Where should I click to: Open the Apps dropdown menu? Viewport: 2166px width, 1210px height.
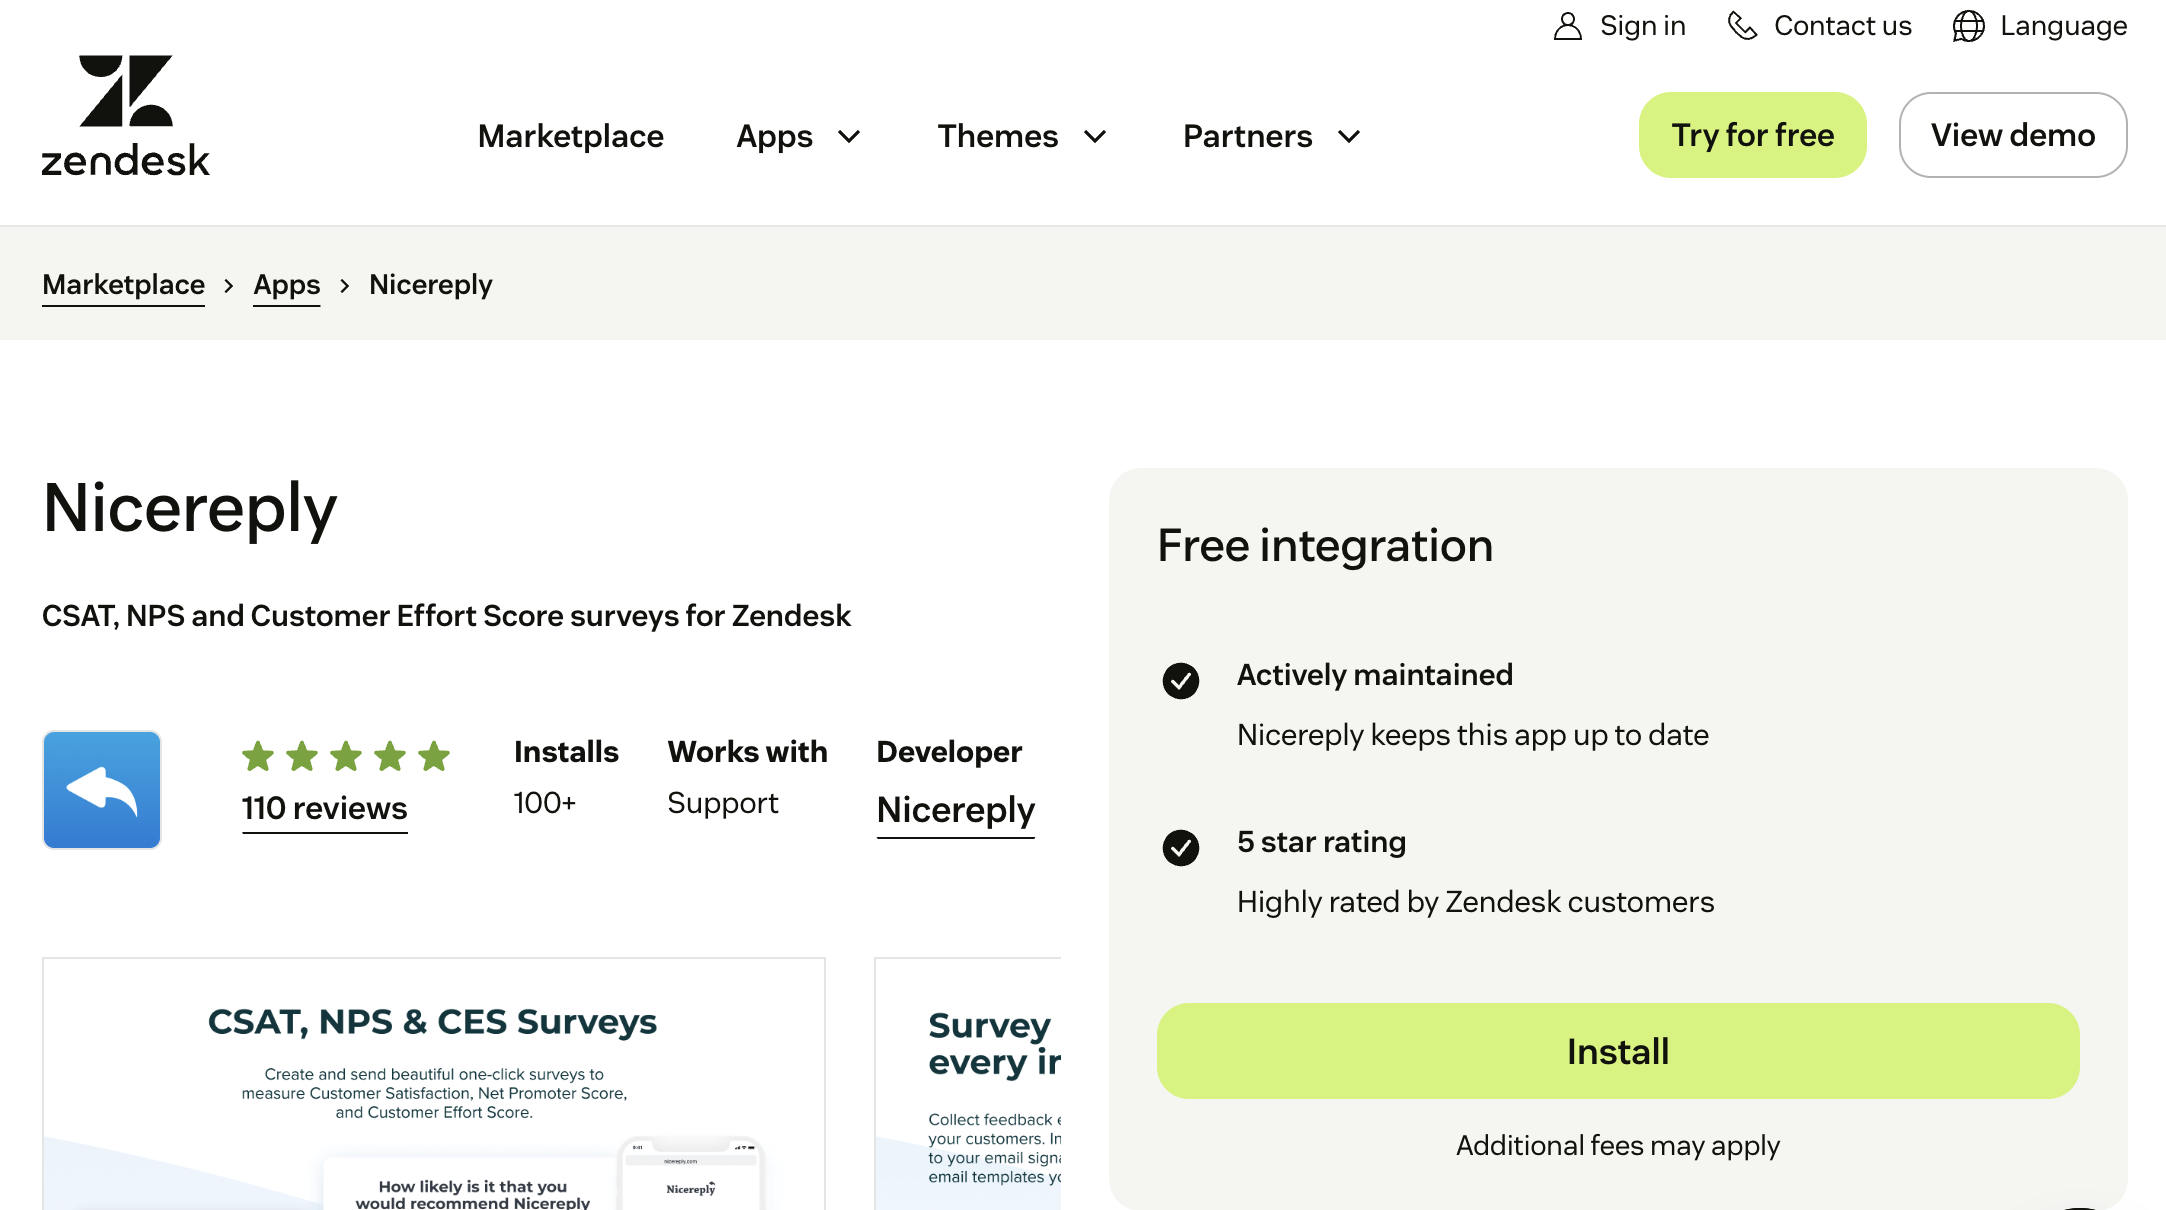pyautogui.click(x=798, y=136)
